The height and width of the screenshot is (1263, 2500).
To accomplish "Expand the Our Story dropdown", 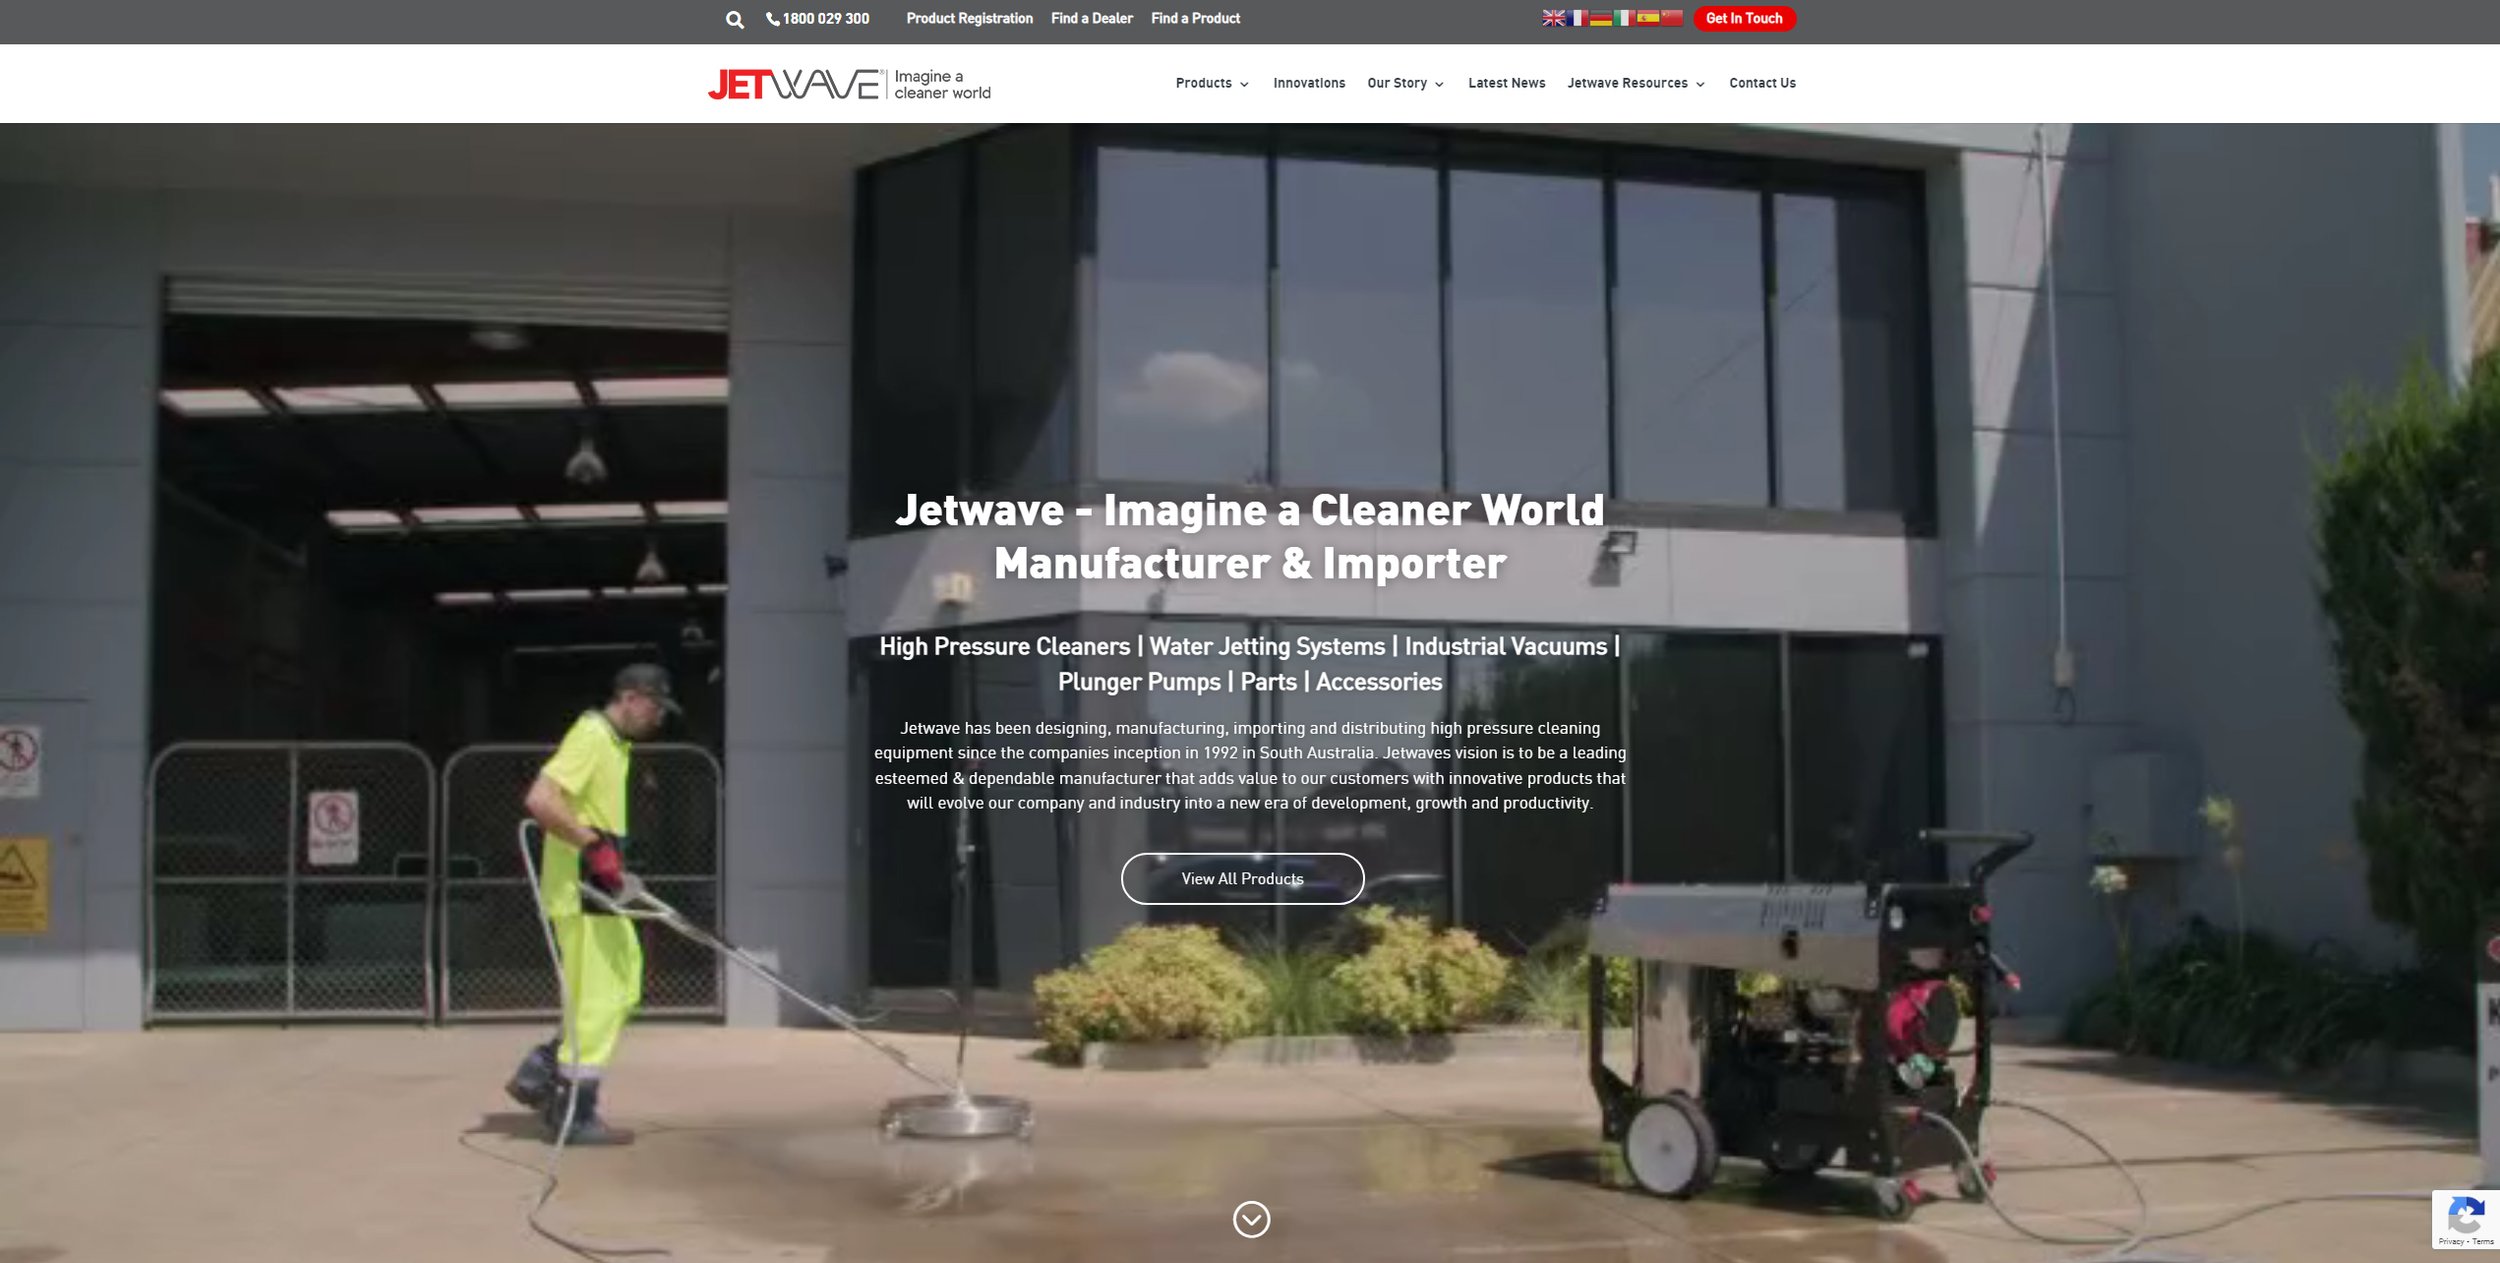I will coord(1405,84).
